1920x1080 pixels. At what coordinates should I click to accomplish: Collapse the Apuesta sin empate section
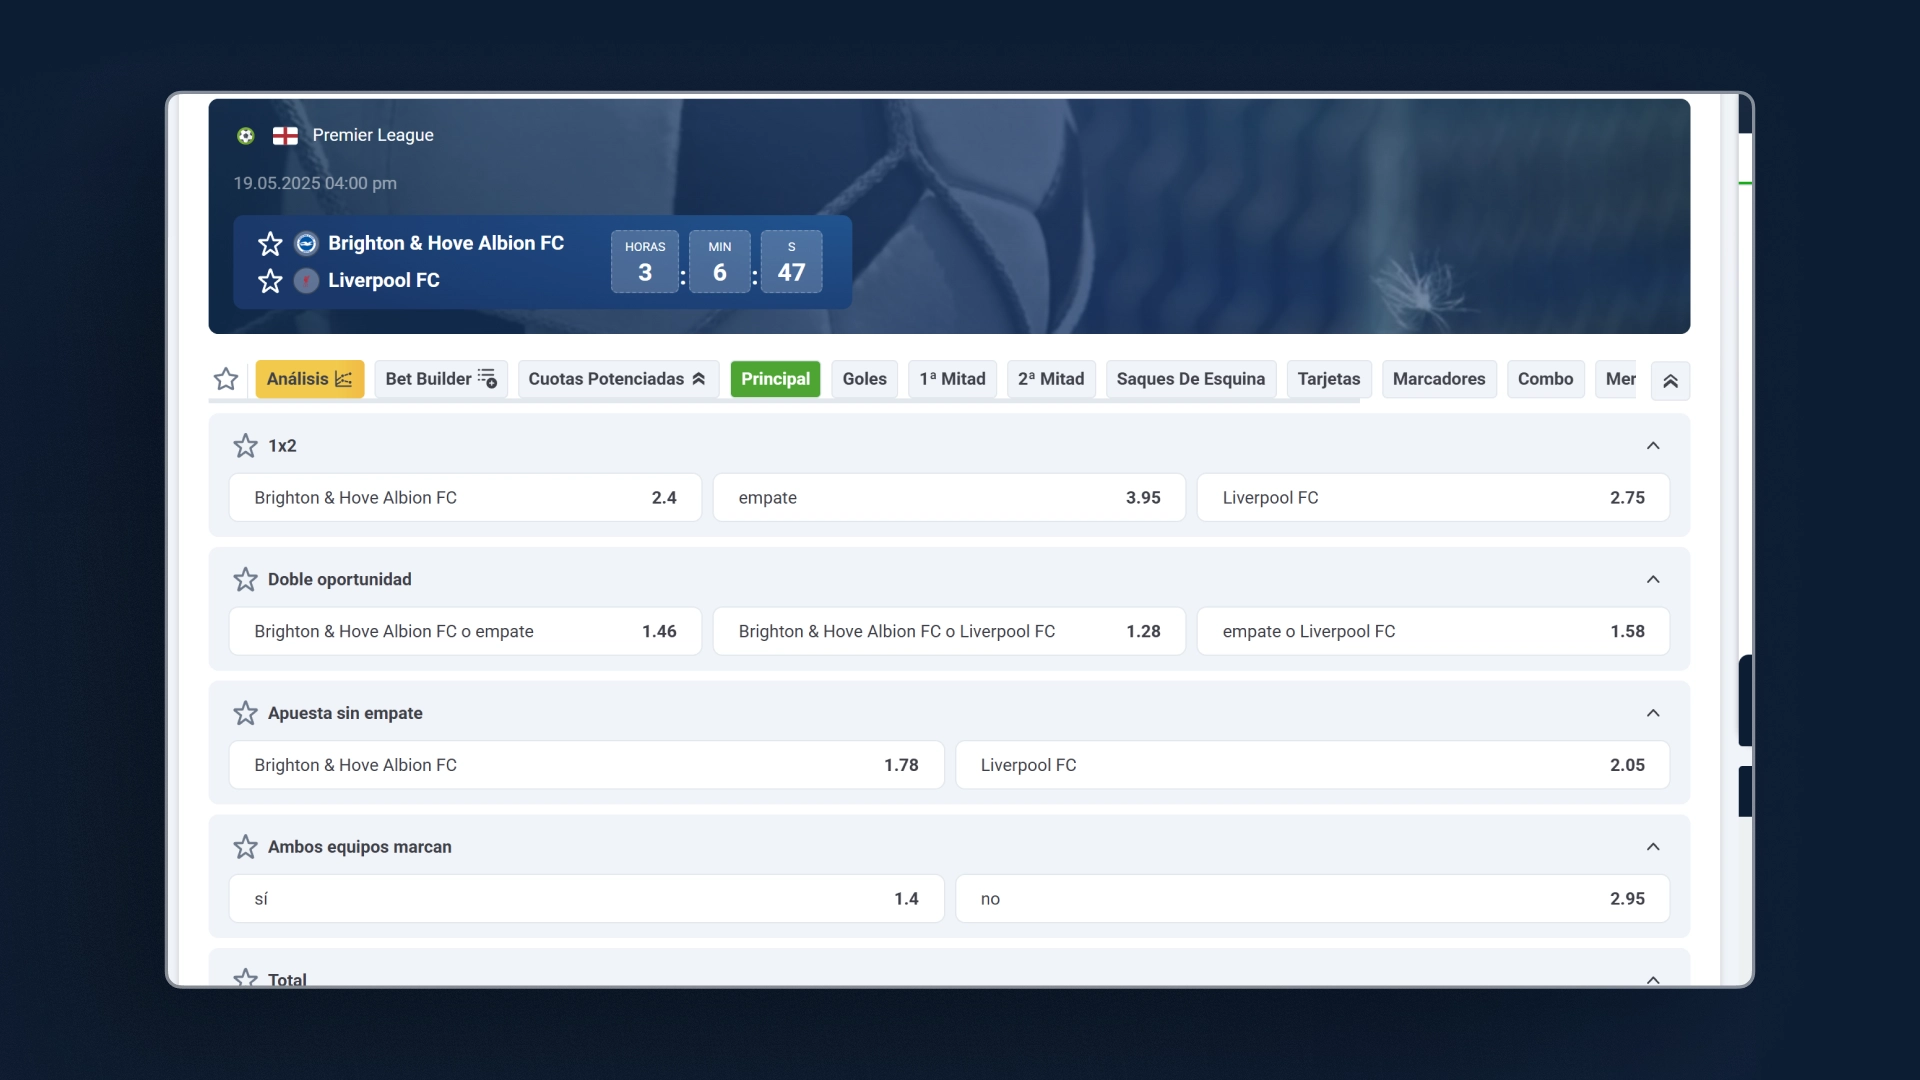pyautogui.click(x=1653, y=714)
